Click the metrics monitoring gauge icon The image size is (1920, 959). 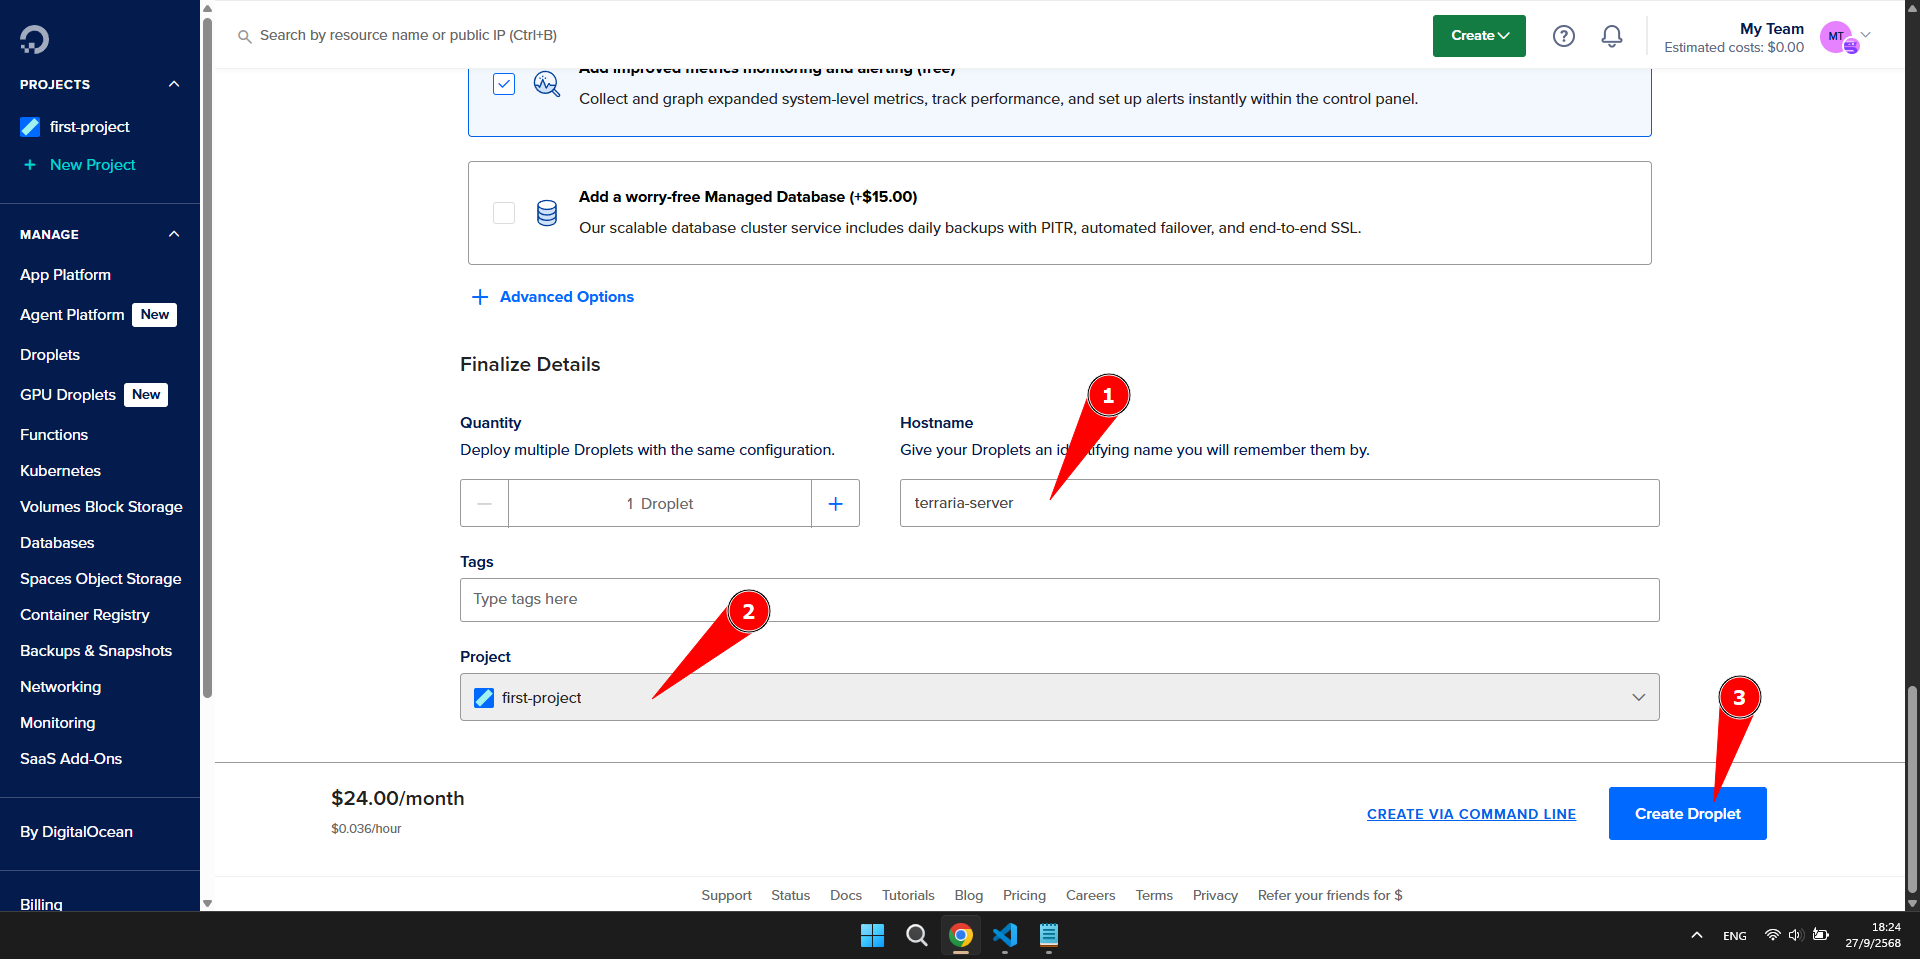tap(547, 84)
